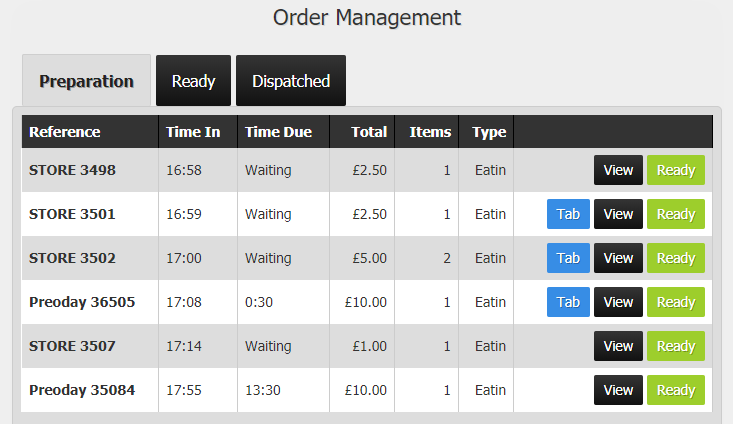Set STORE 3502 to Ready

point(676,258)
